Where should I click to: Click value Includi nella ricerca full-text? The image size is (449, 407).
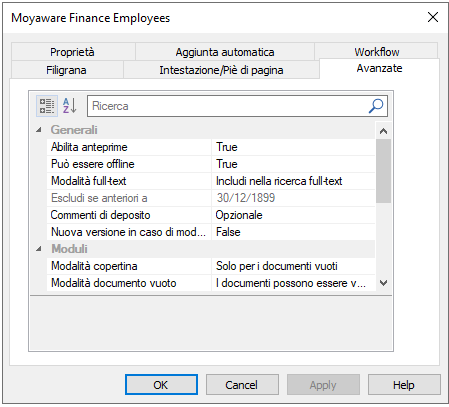coord(293,181)
